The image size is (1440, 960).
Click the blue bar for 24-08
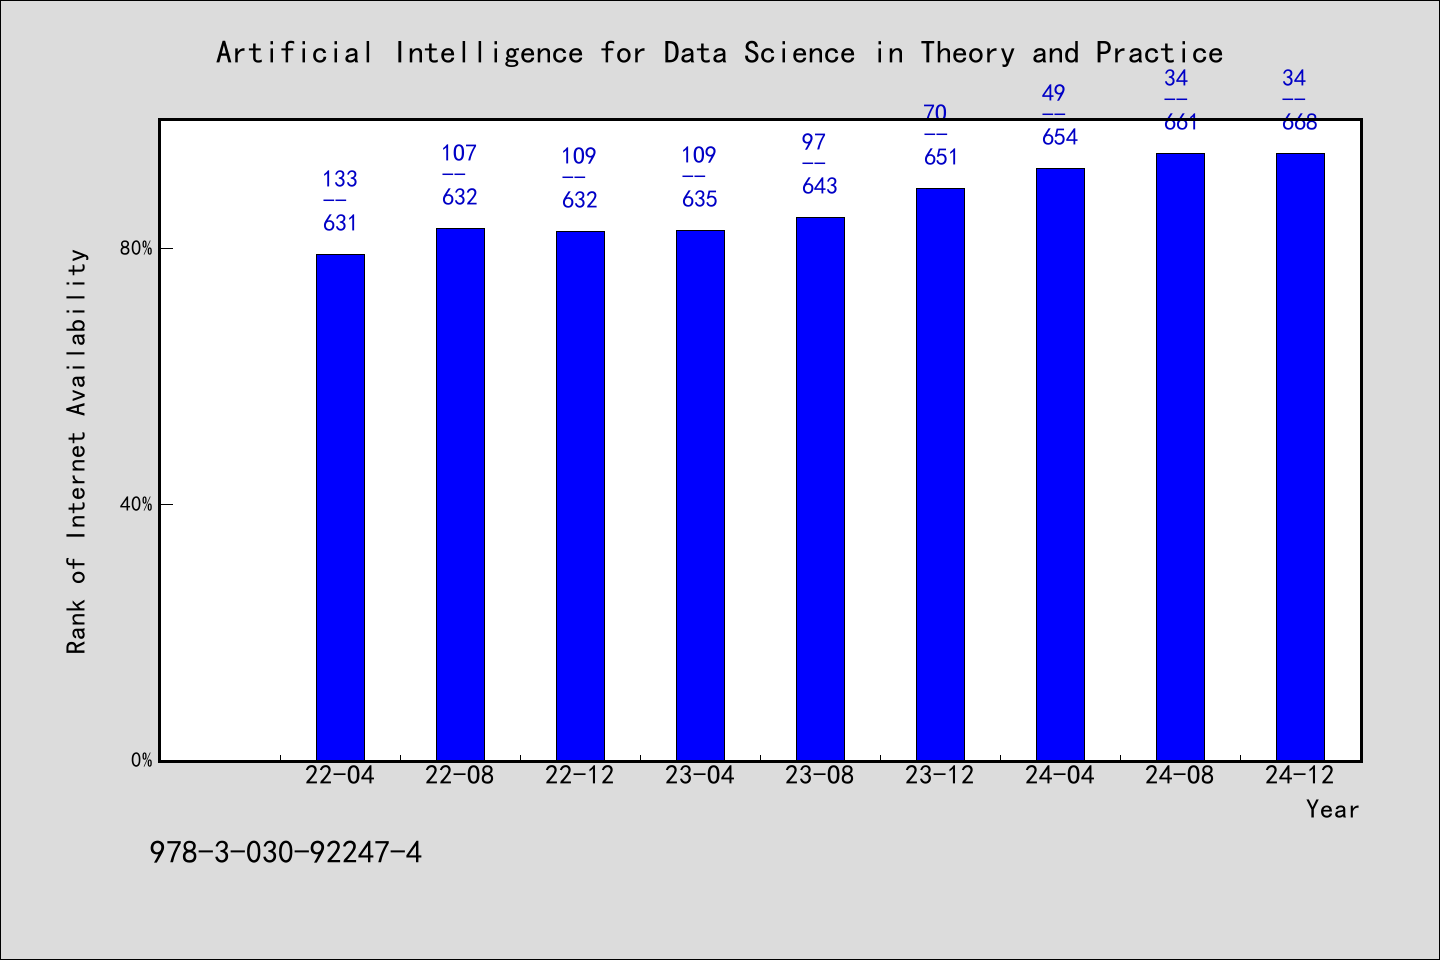(x=1180, y=457)
